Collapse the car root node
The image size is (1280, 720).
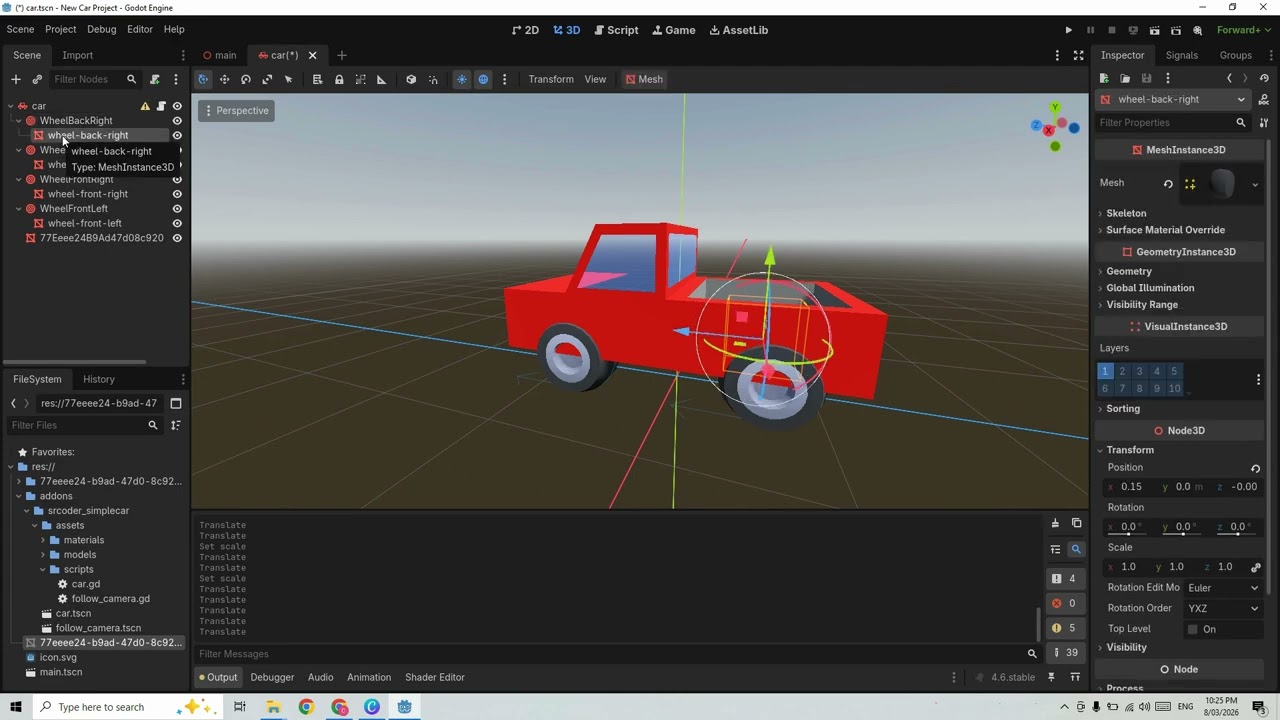tap(10, 106)
